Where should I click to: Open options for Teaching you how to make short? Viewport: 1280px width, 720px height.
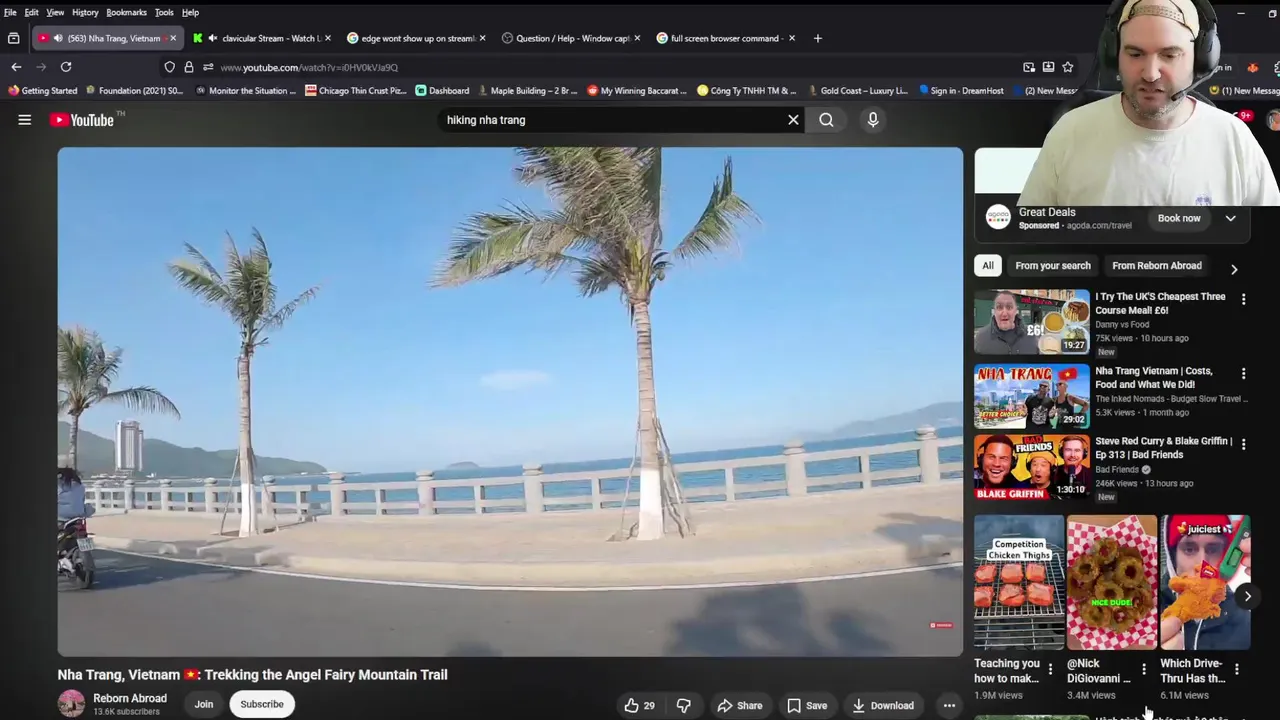pos(1050,669)
